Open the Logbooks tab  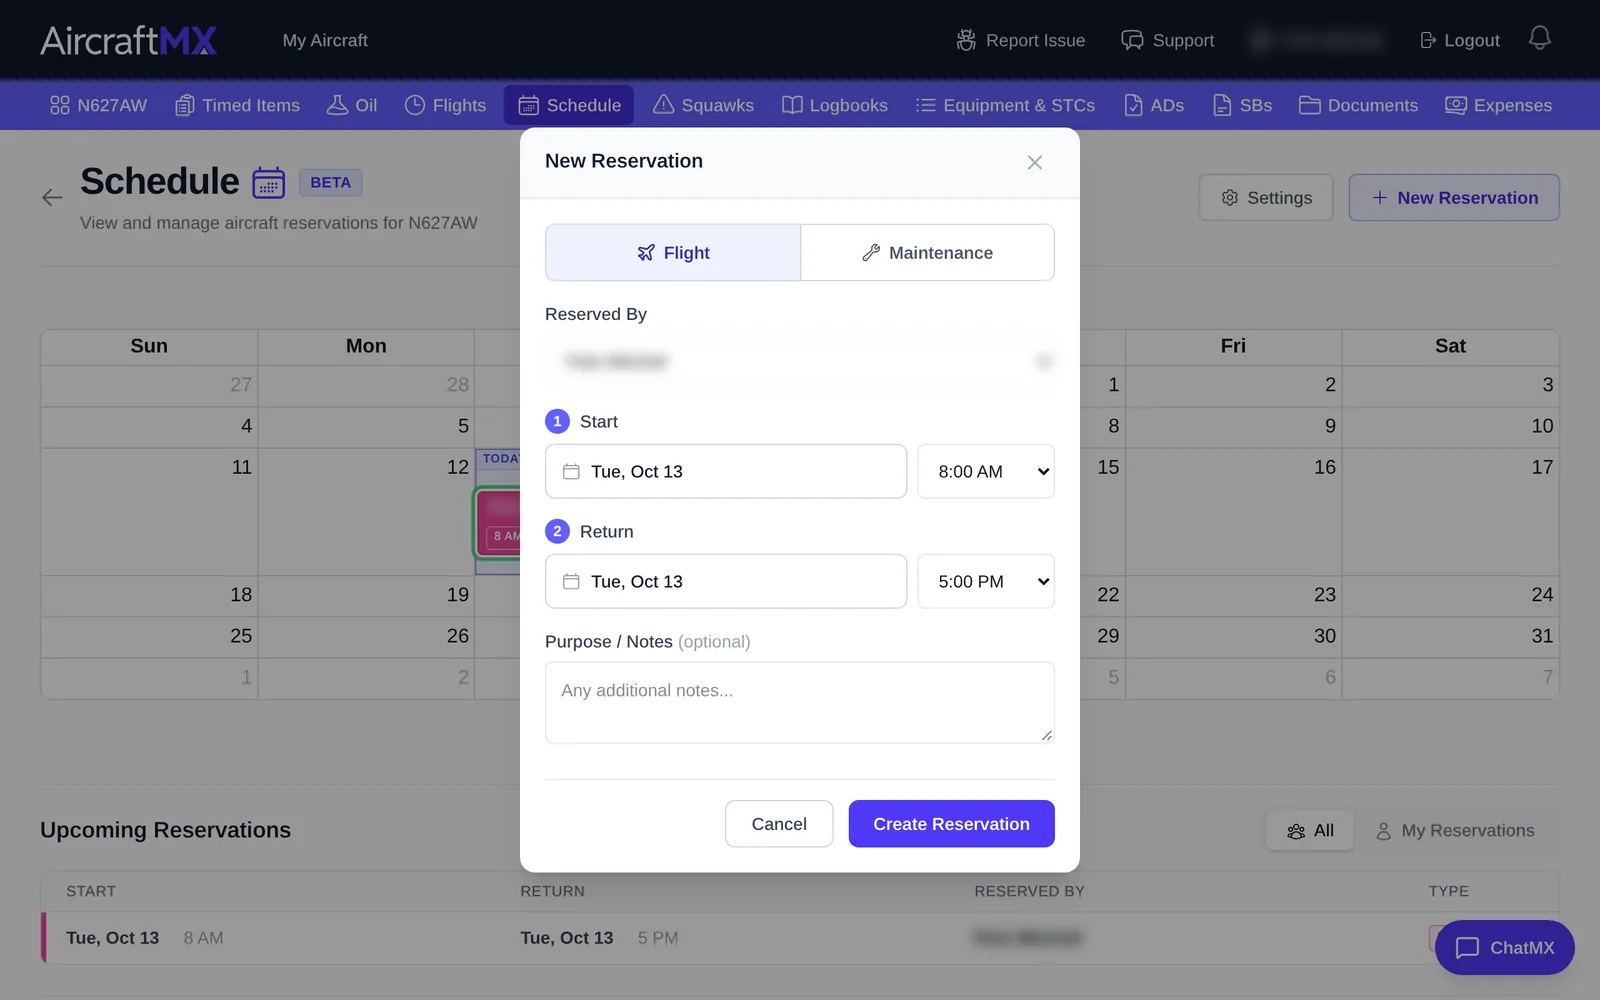tap(834, 105)
